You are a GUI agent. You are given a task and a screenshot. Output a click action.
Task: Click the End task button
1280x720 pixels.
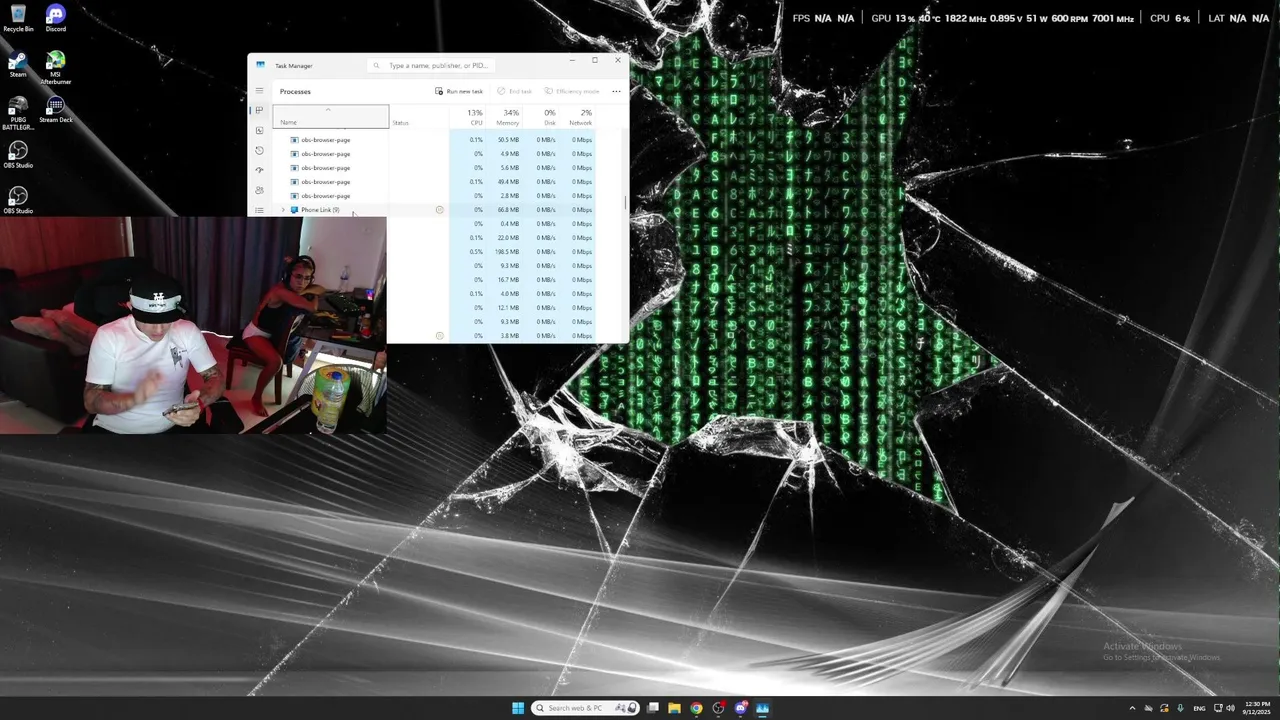tap(515, 91)
